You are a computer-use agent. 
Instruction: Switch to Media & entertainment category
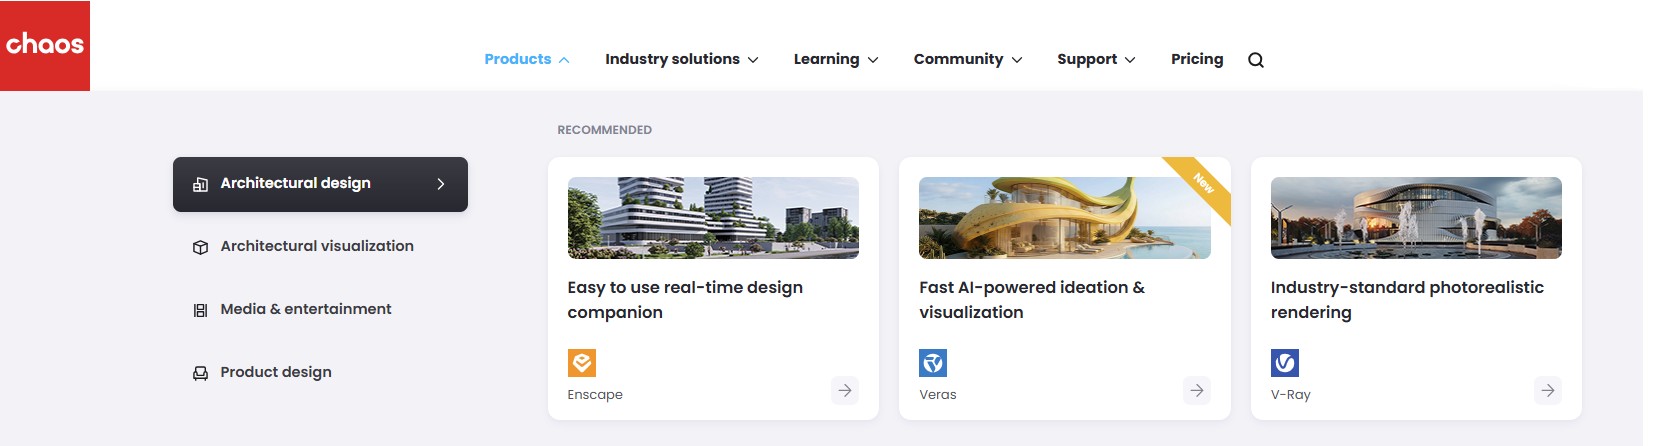(305, 309)
